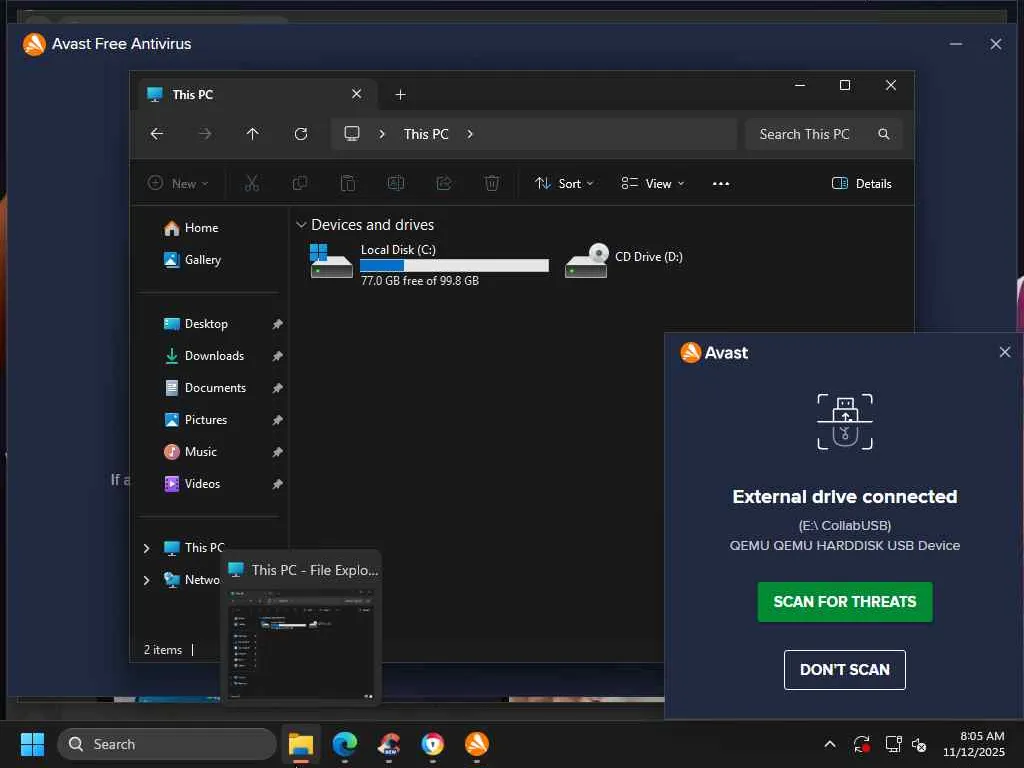This screenshot has width=1024, height=768.
Task: Click the Avast logo in the Antivirus window title
Action: coord(34,44)
